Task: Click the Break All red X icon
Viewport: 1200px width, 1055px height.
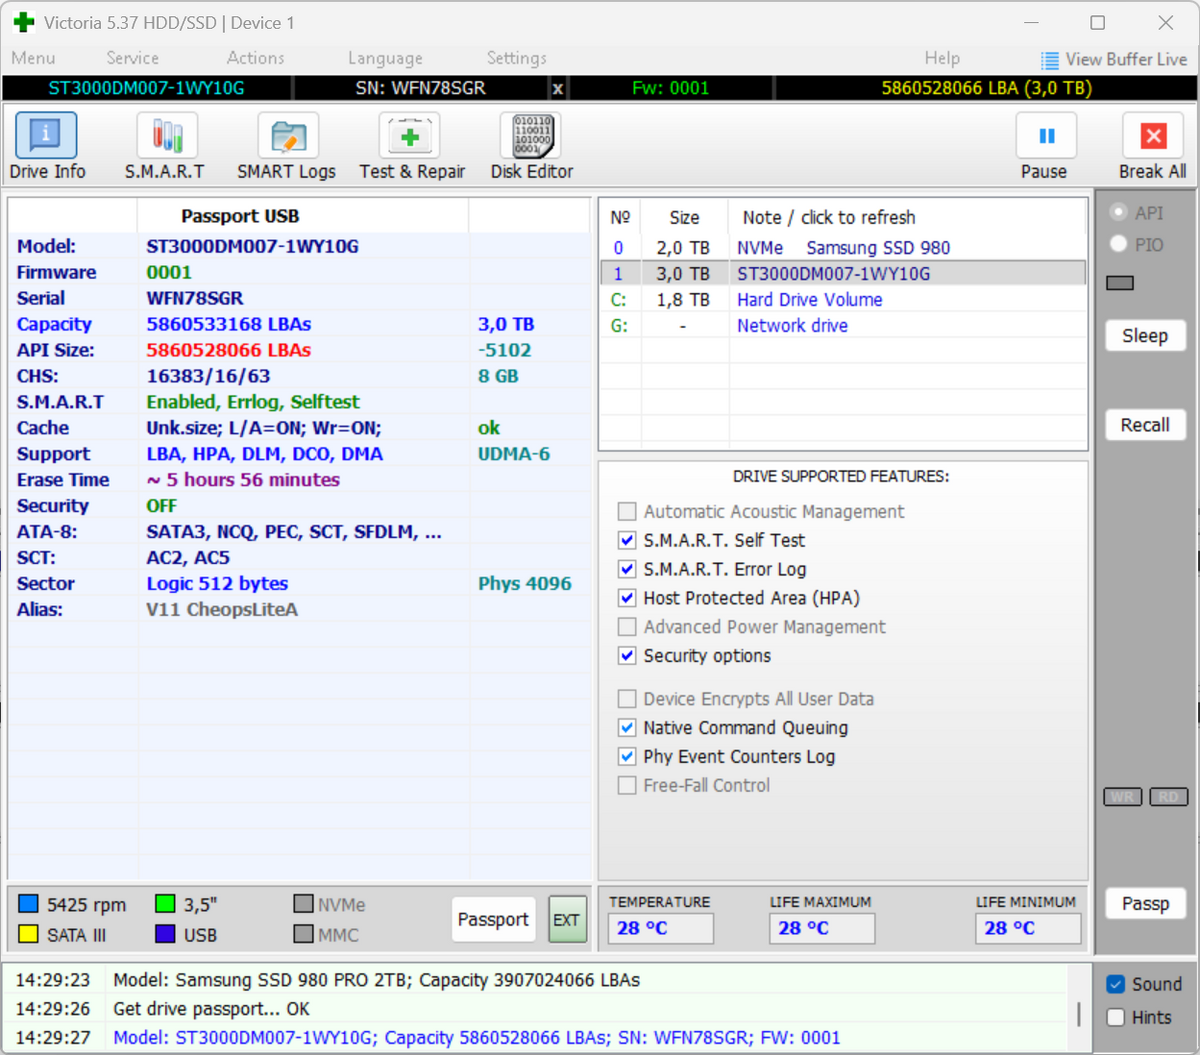Action: click(1154, 136)
